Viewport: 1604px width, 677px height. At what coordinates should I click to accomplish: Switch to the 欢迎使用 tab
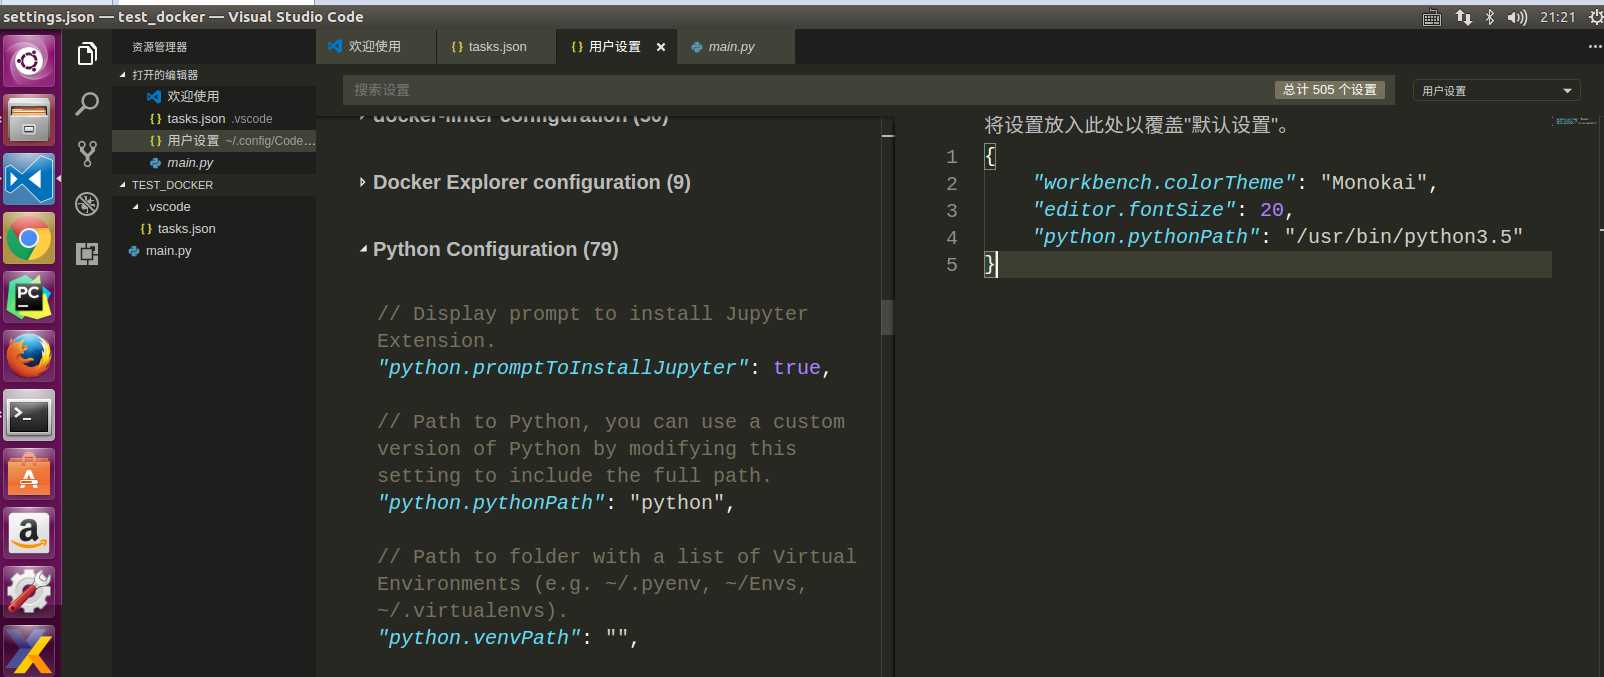(376, 47)
